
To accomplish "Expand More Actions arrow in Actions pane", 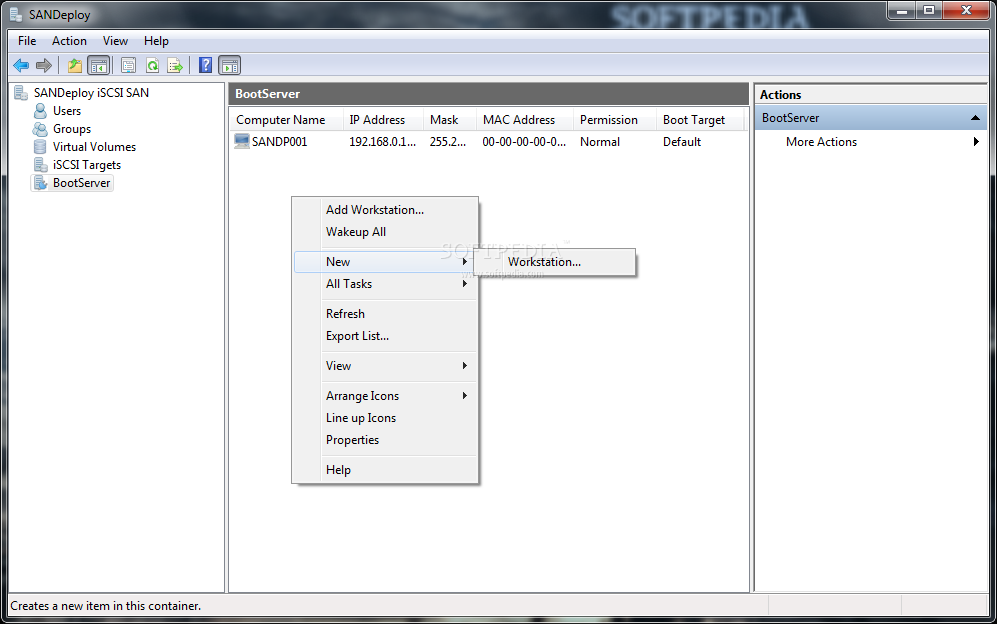I will click(976, 142).
